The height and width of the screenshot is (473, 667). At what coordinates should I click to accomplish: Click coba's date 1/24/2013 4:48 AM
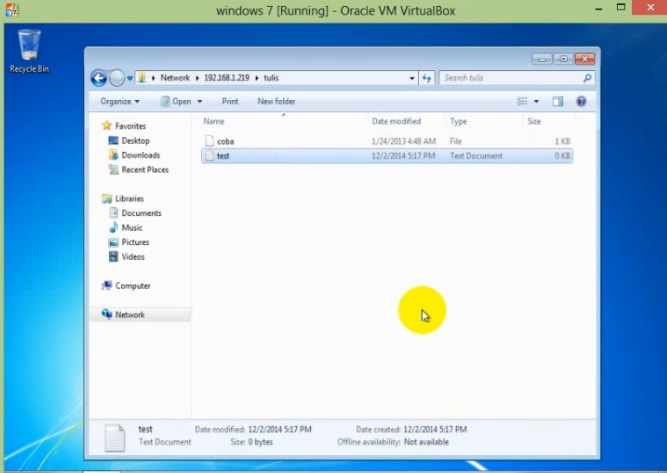point(404,141)
